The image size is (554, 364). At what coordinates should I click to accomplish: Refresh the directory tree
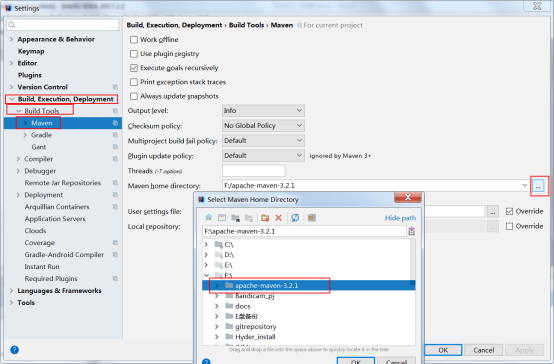point(295,217)
